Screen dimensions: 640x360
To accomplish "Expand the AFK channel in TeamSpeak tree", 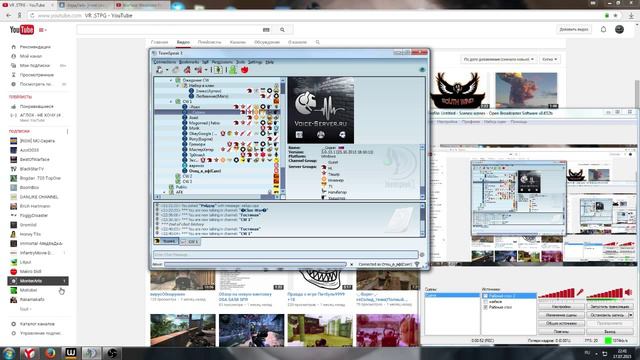I will tap(165, 192).
